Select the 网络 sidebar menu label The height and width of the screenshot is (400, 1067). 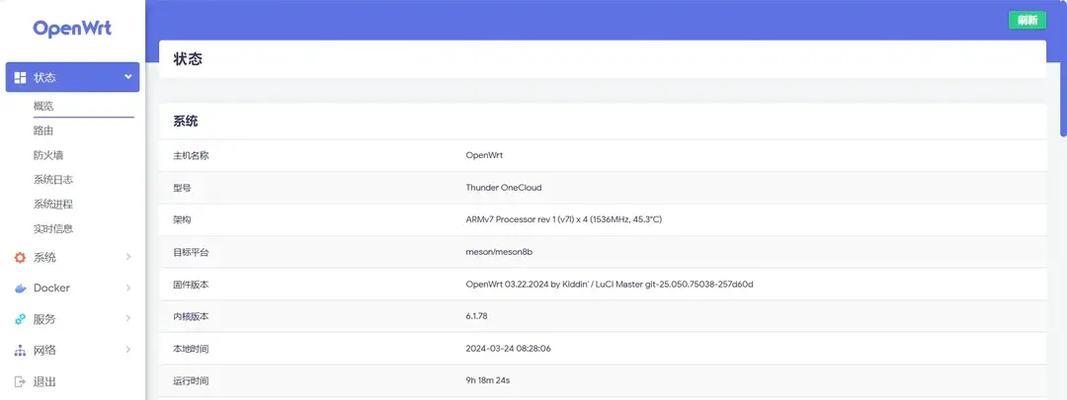(45, 350)
